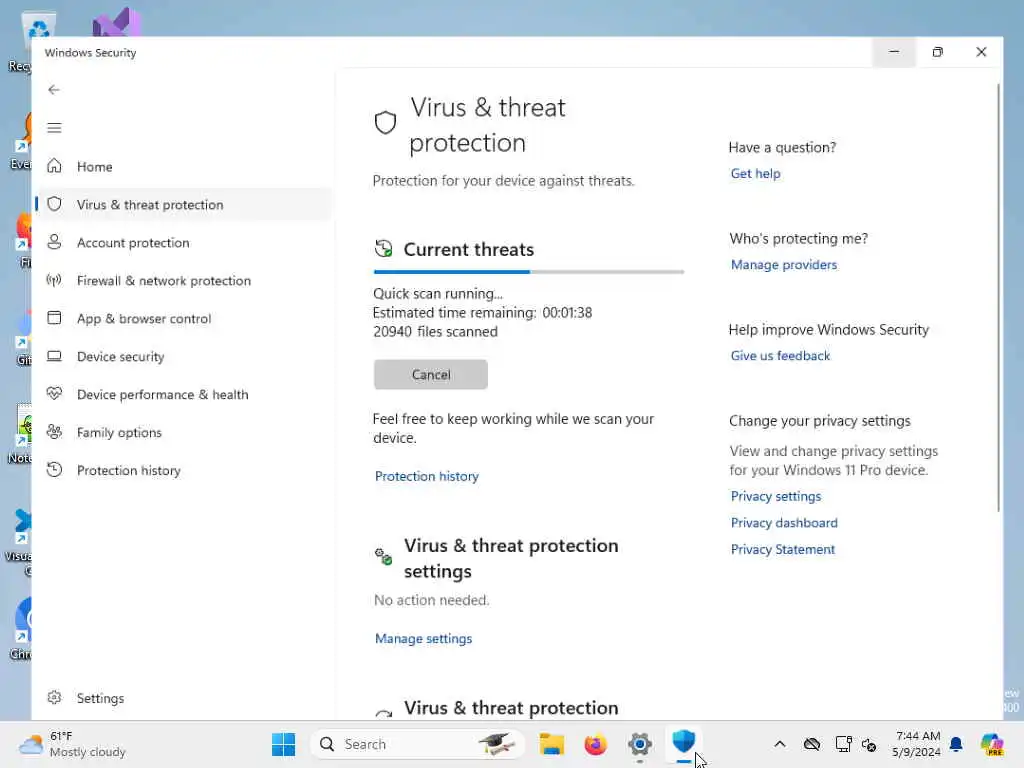Open Privacy dashboard link
The image size is (1024, 768).
click(784, 522)
